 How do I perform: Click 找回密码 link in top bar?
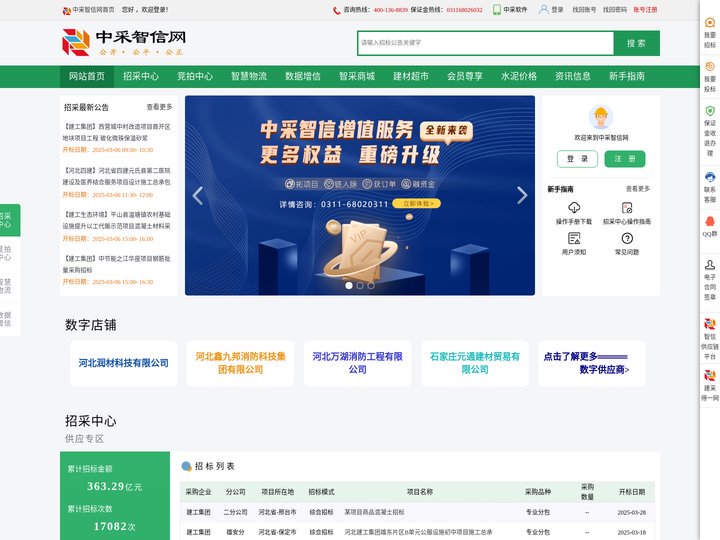click(615, 10)
